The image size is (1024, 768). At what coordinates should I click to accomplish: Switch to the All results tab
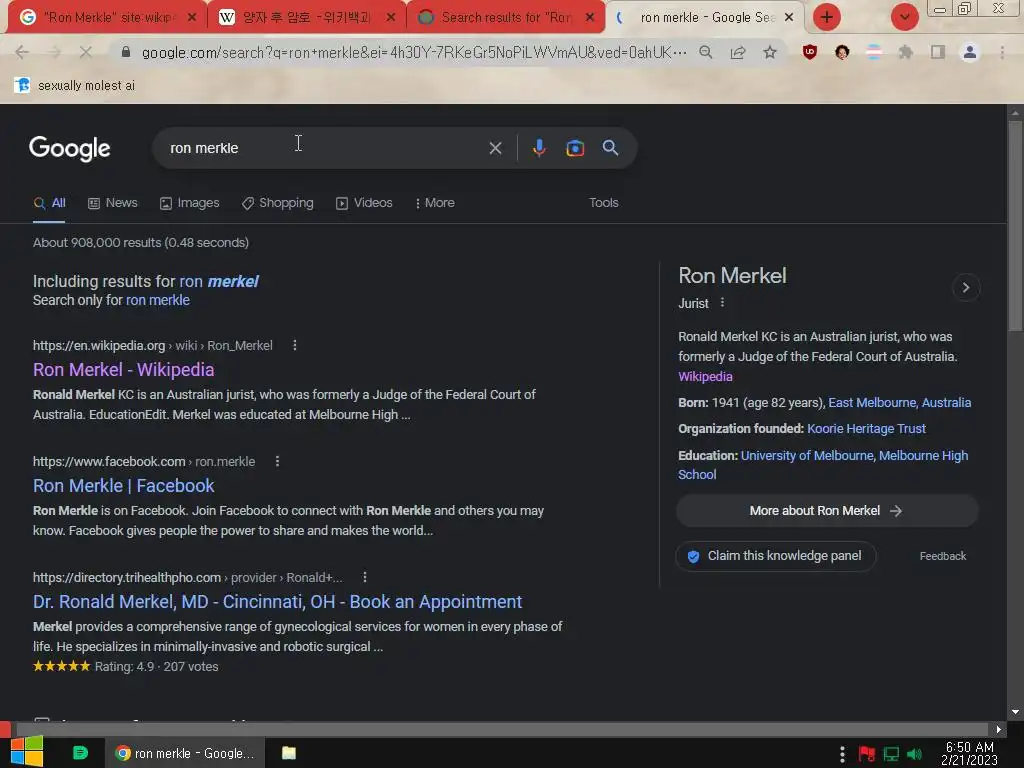(50, 203)
